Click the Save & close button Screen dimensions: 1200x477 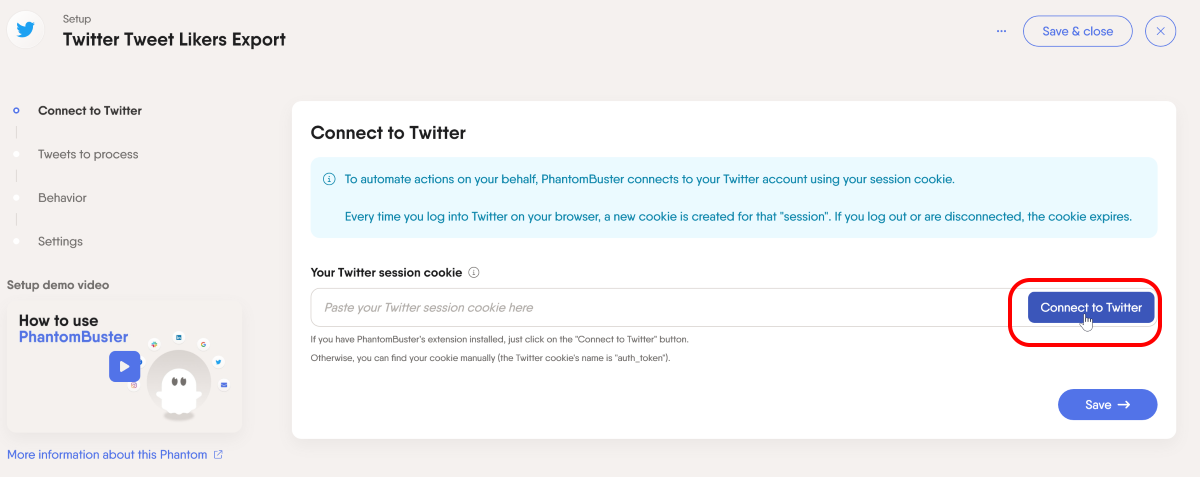click(1077, 31)
